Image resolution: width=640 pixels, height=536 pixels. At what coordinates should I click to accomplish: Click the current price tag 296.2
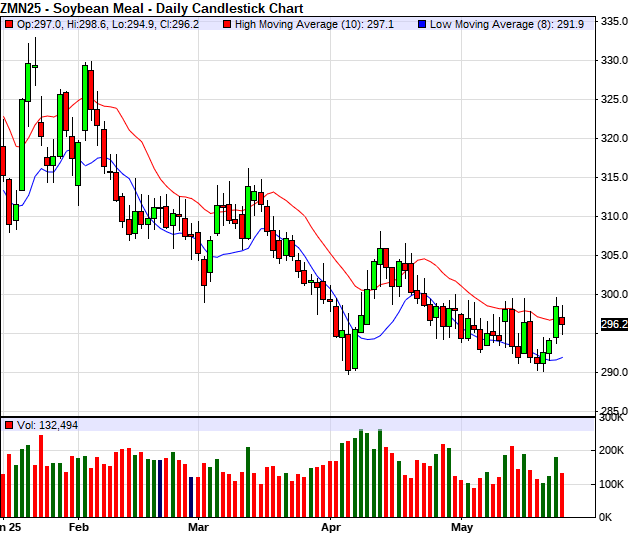coord(614,324)
